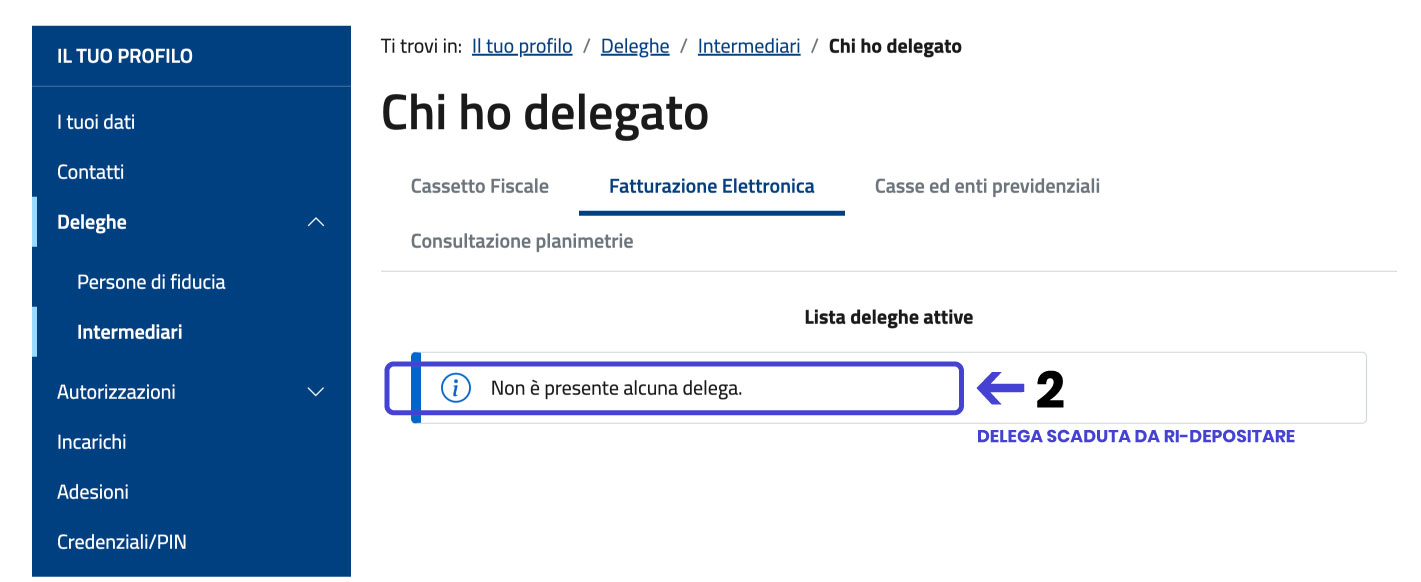Open the Cassetto Fiscale tab
The width and height of the screenshot is (1421, 582).
pos(480,186)
